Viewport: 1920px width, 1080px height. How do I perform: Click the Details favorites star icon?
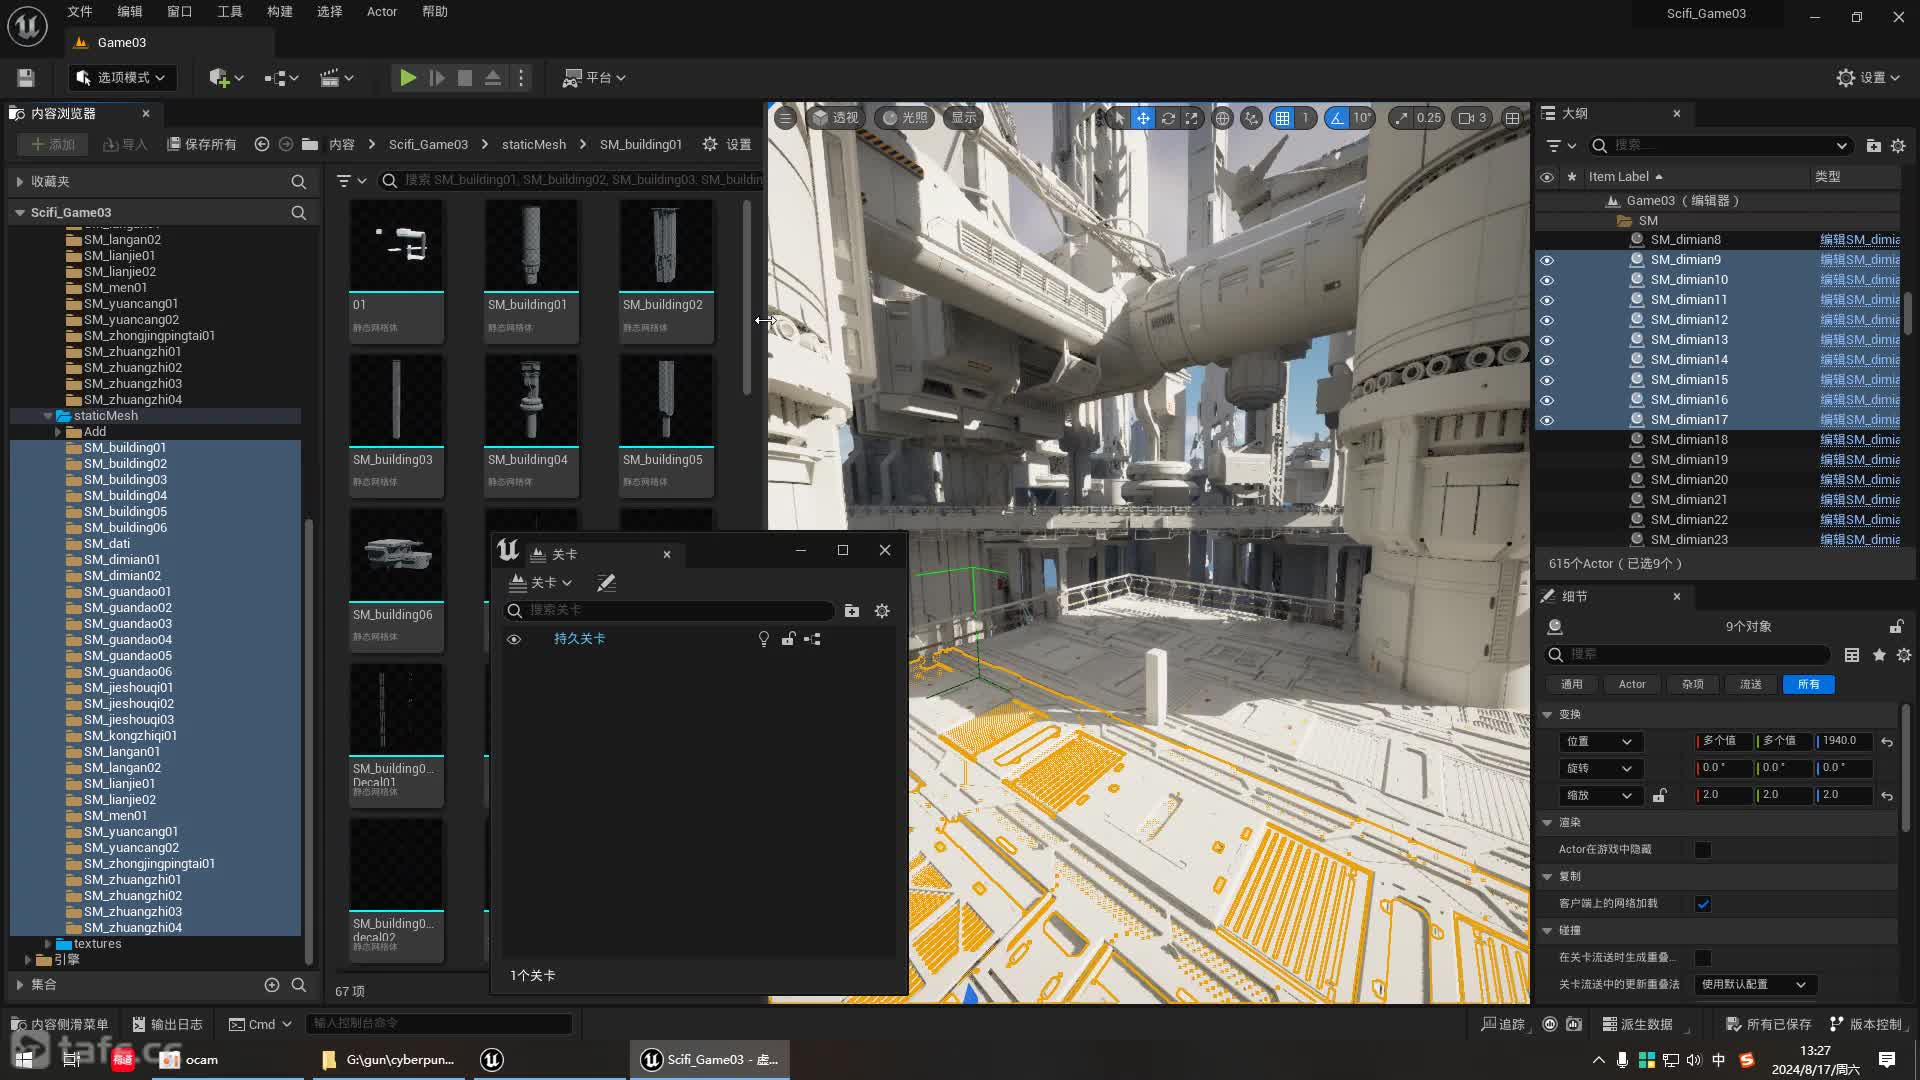[x=1879, y=655]
